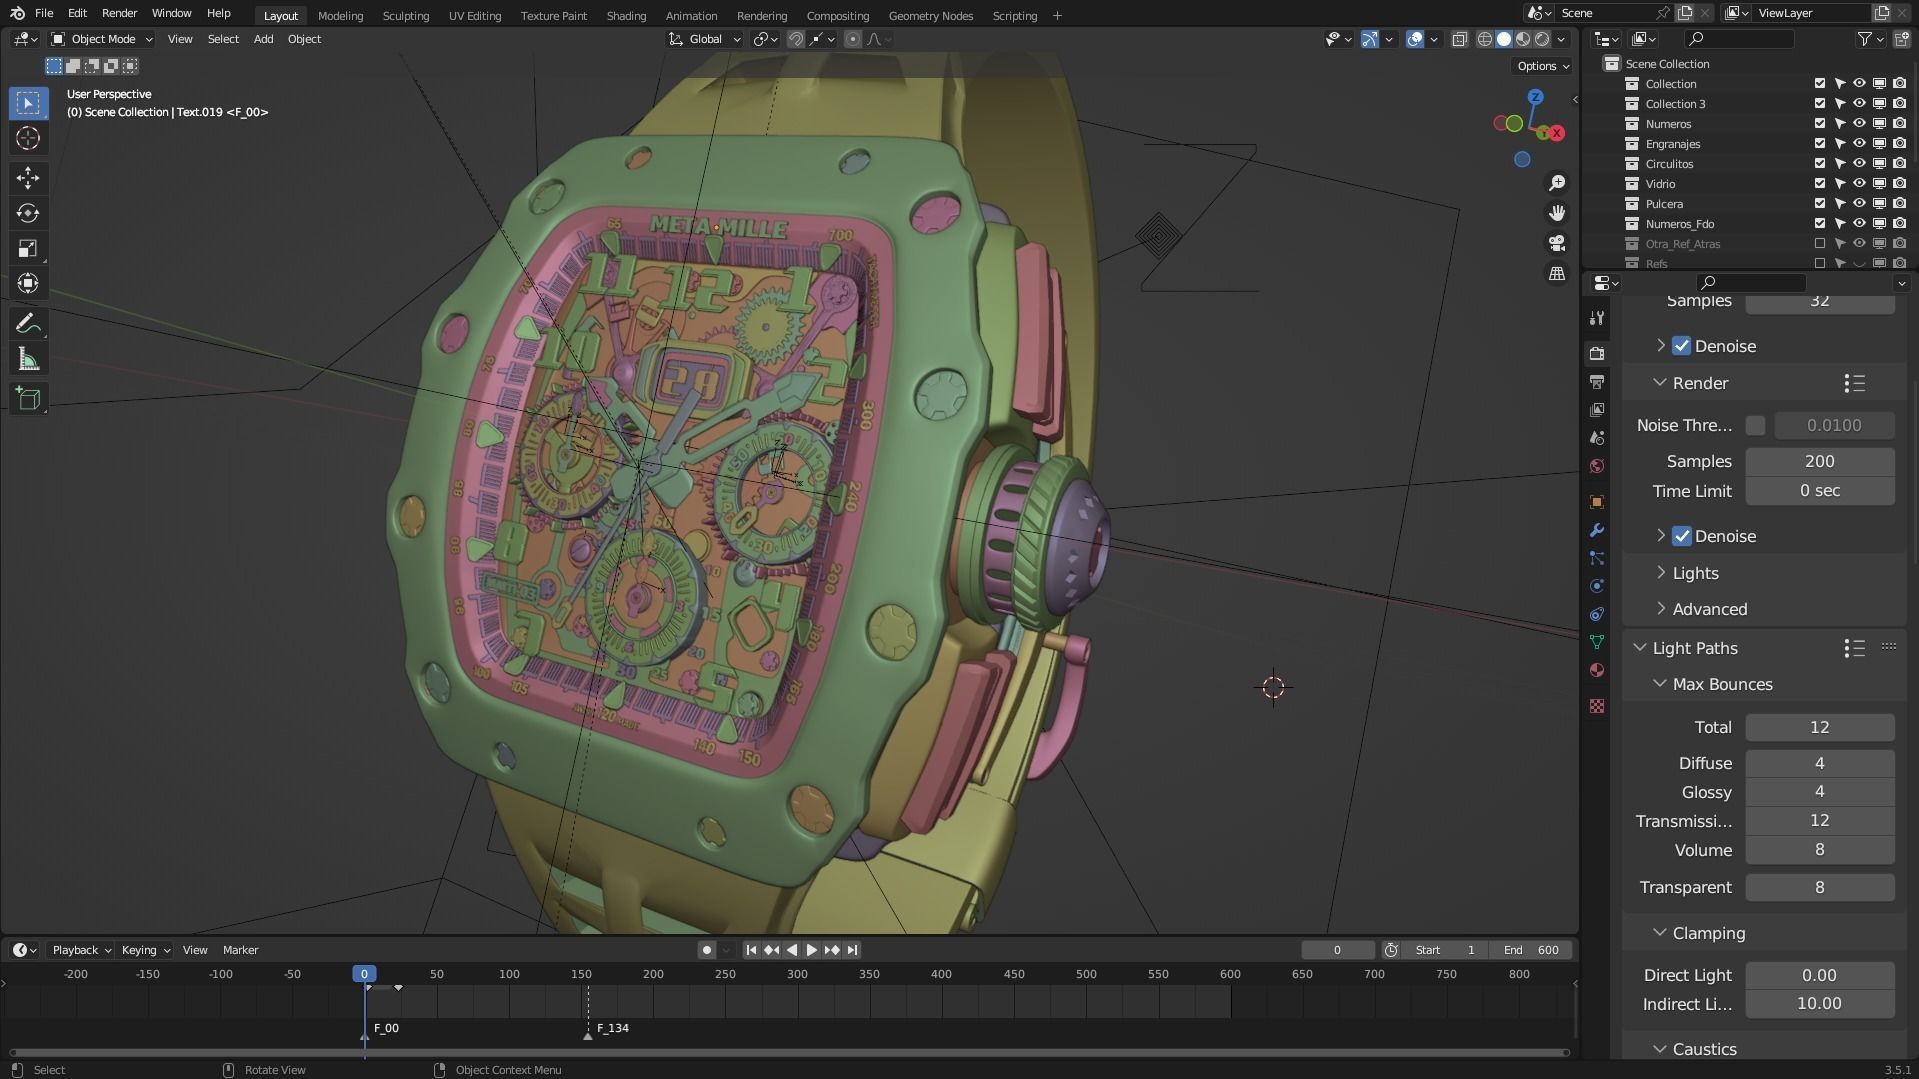Play the animation forward
Screen dimensions: 1919x1079
click(x=812, y=950)
